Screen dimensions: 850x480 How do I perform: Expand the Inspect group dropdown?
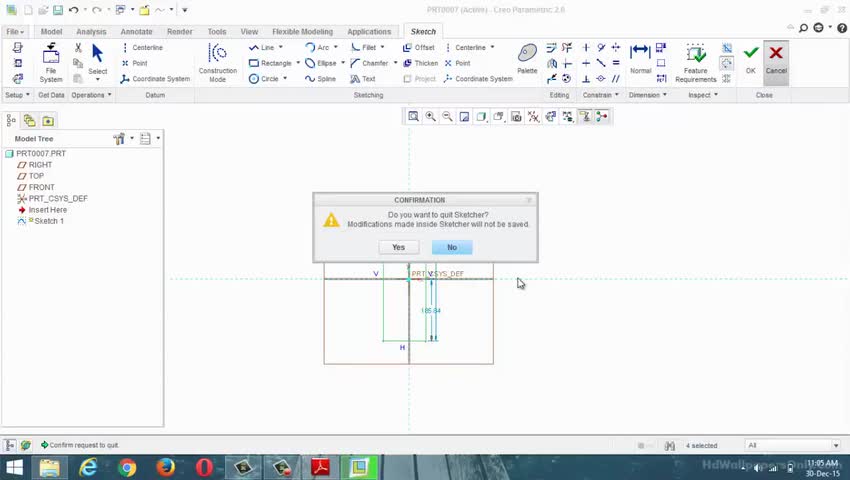(x=703, y=95)
